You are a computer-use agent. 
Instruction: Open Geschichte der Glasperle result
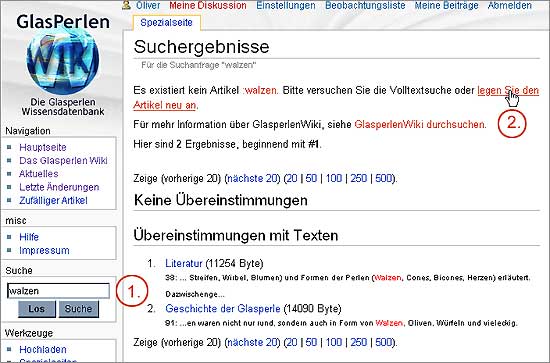click(223, 309)
